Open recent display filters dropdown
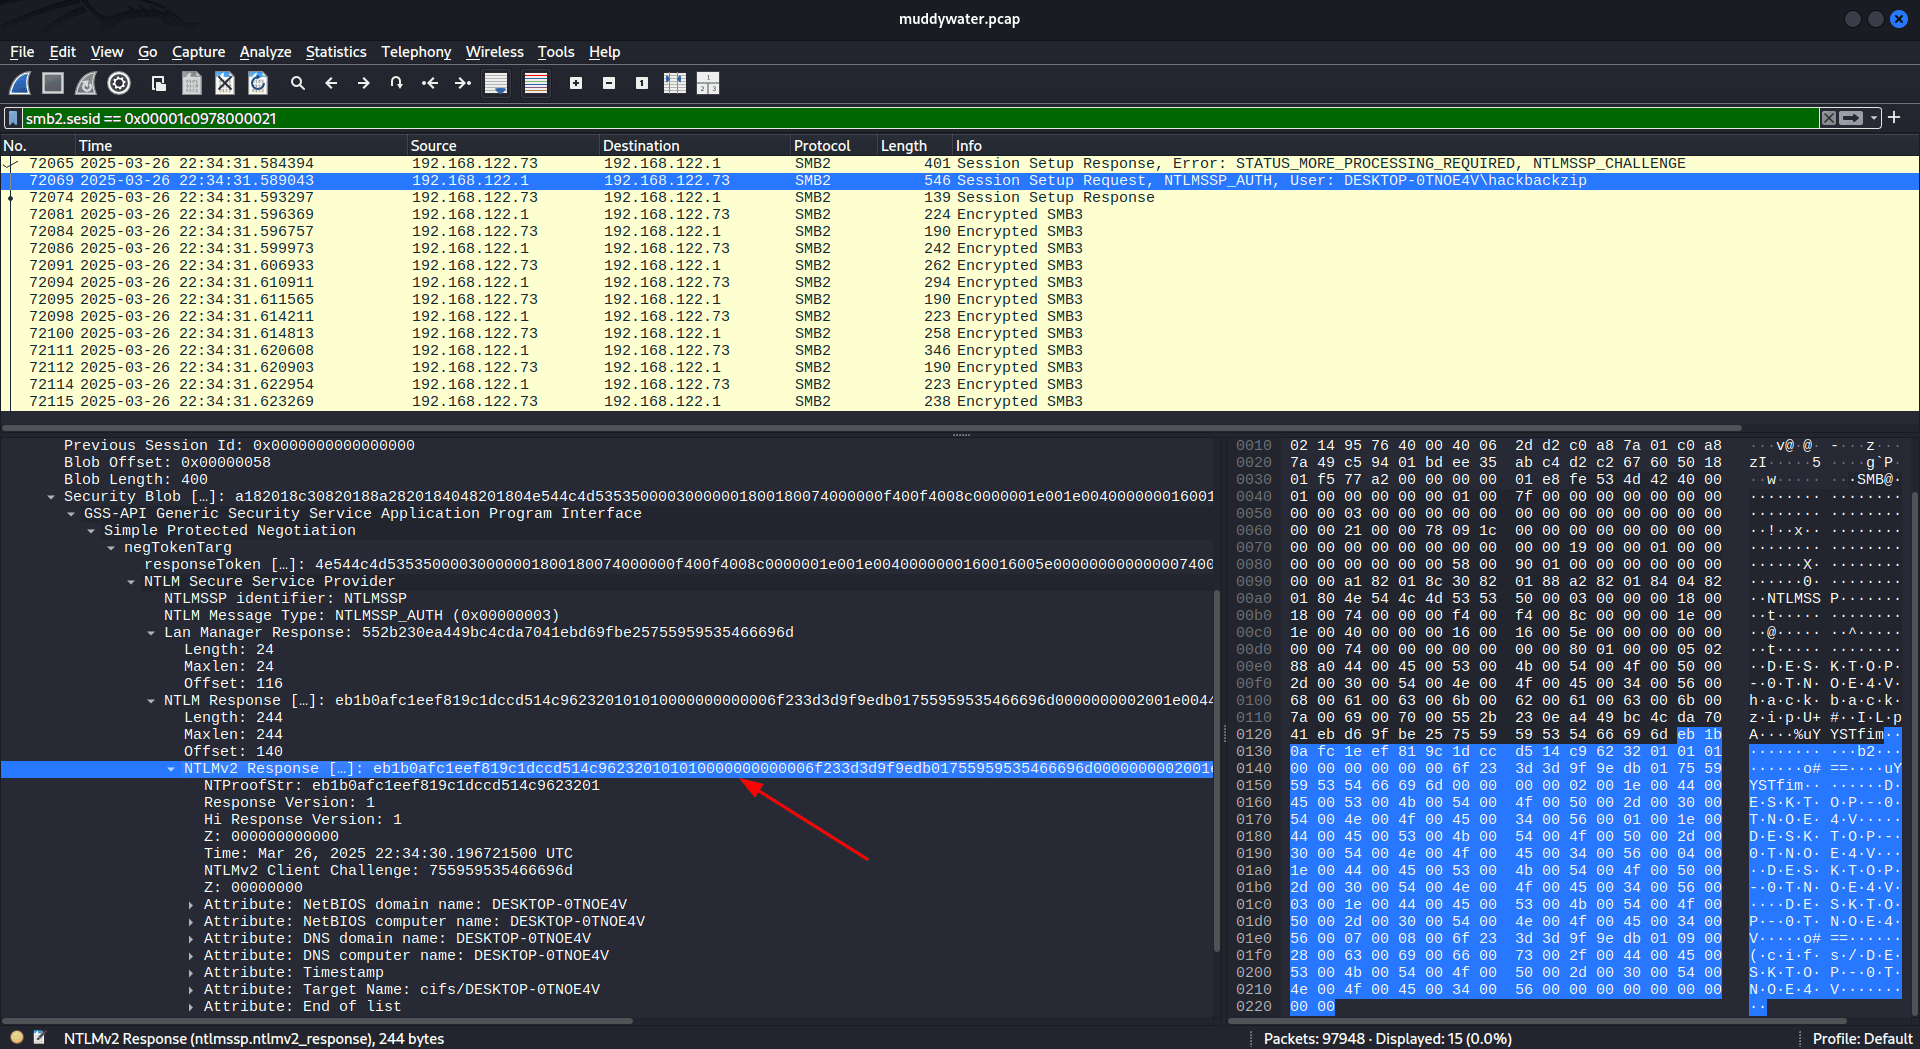The image size is (1920, 1049). pyautogui.click(x=1874, y=118)
